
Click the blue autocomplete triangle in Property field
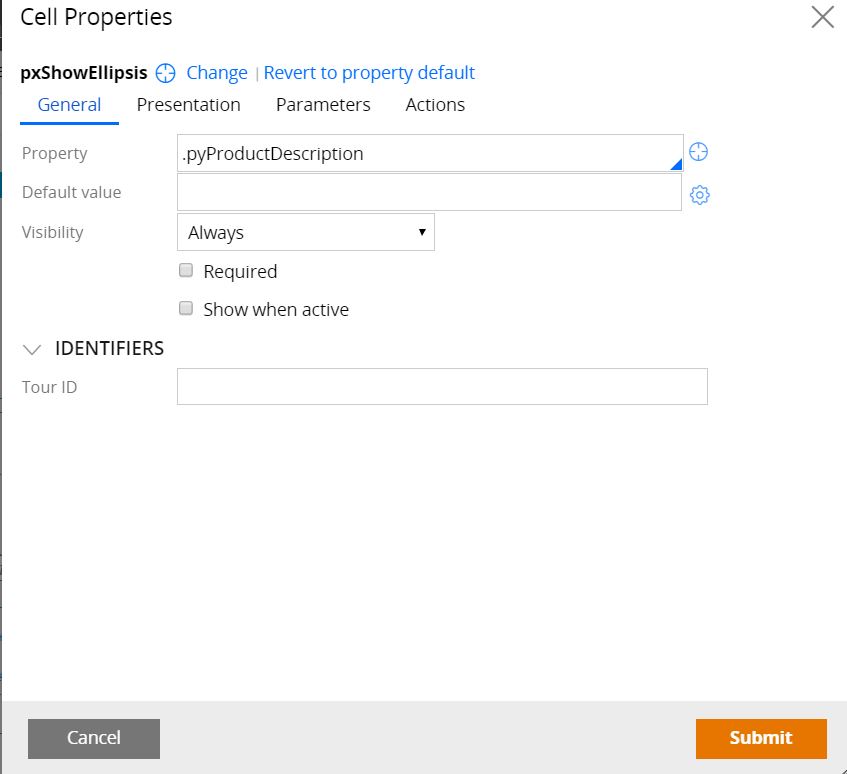tap(676, 164)
